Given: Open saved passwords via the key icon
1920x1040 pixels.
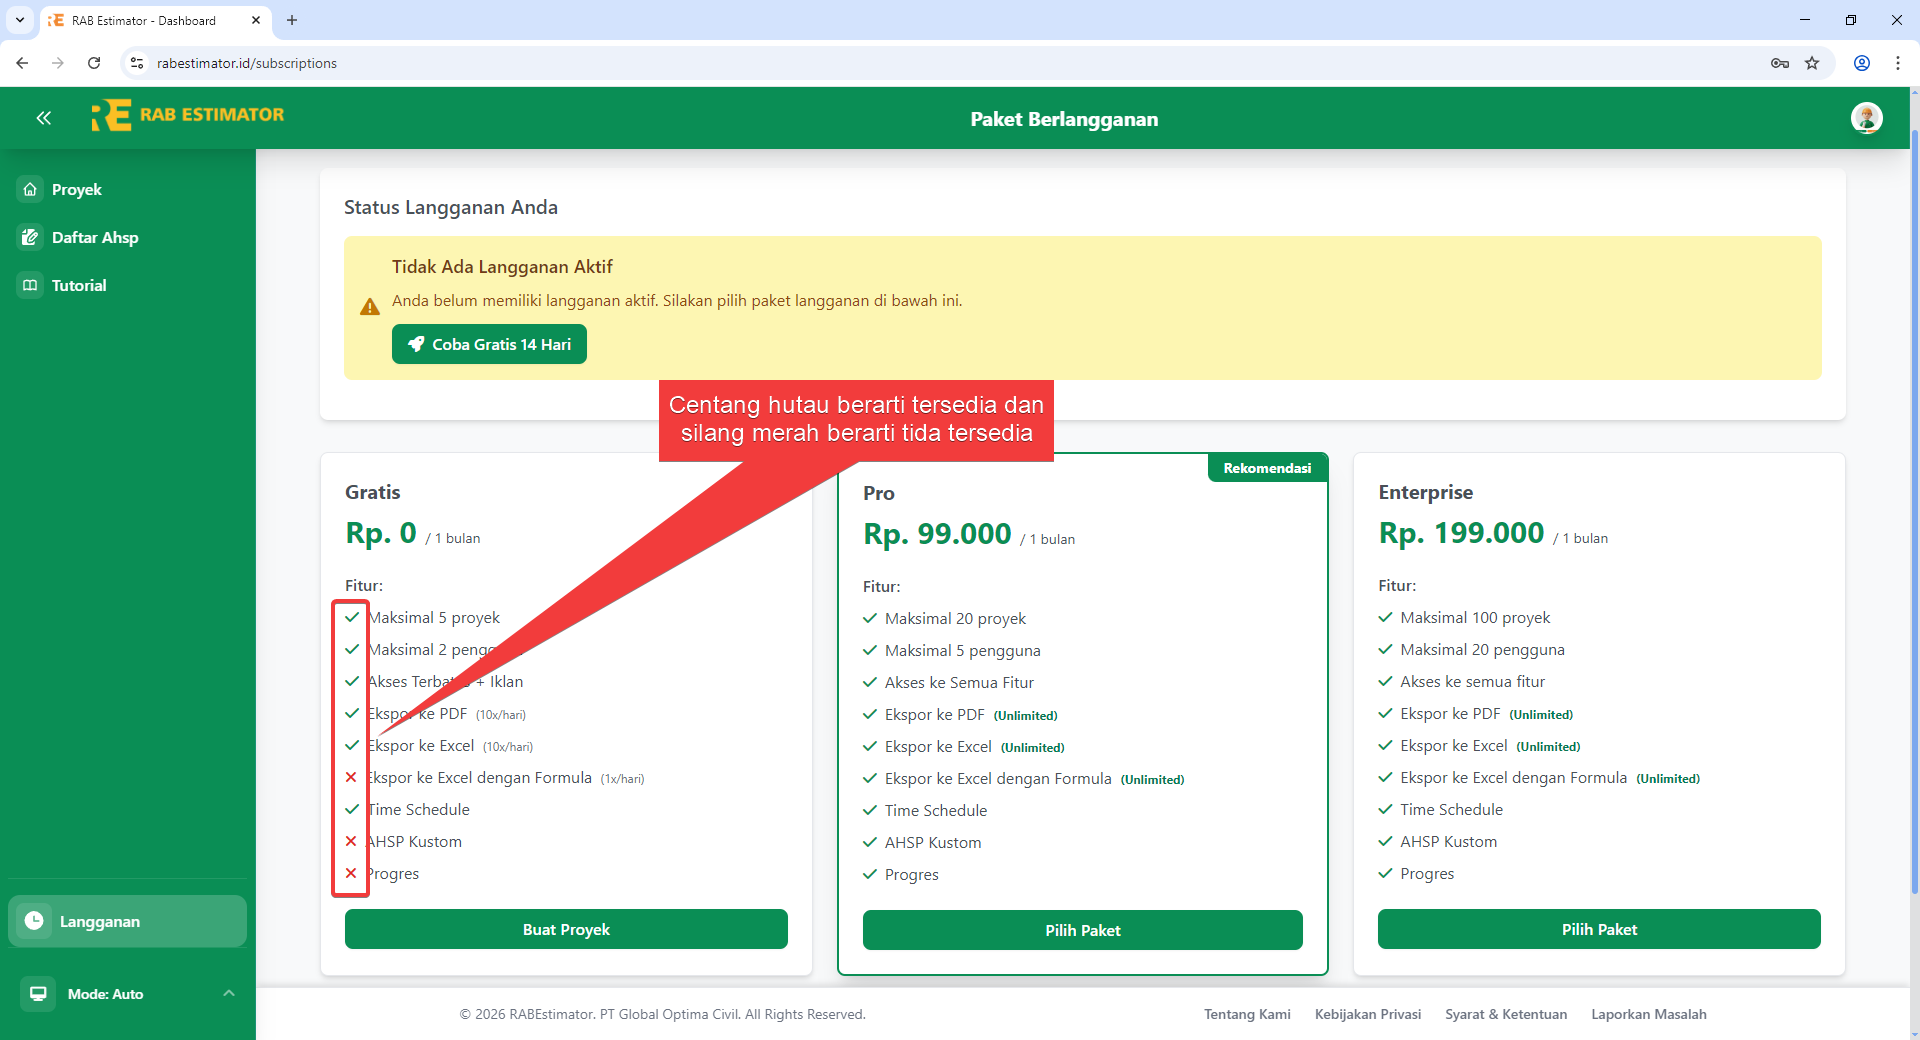Looking at the screenshot, I should 1780,62.
